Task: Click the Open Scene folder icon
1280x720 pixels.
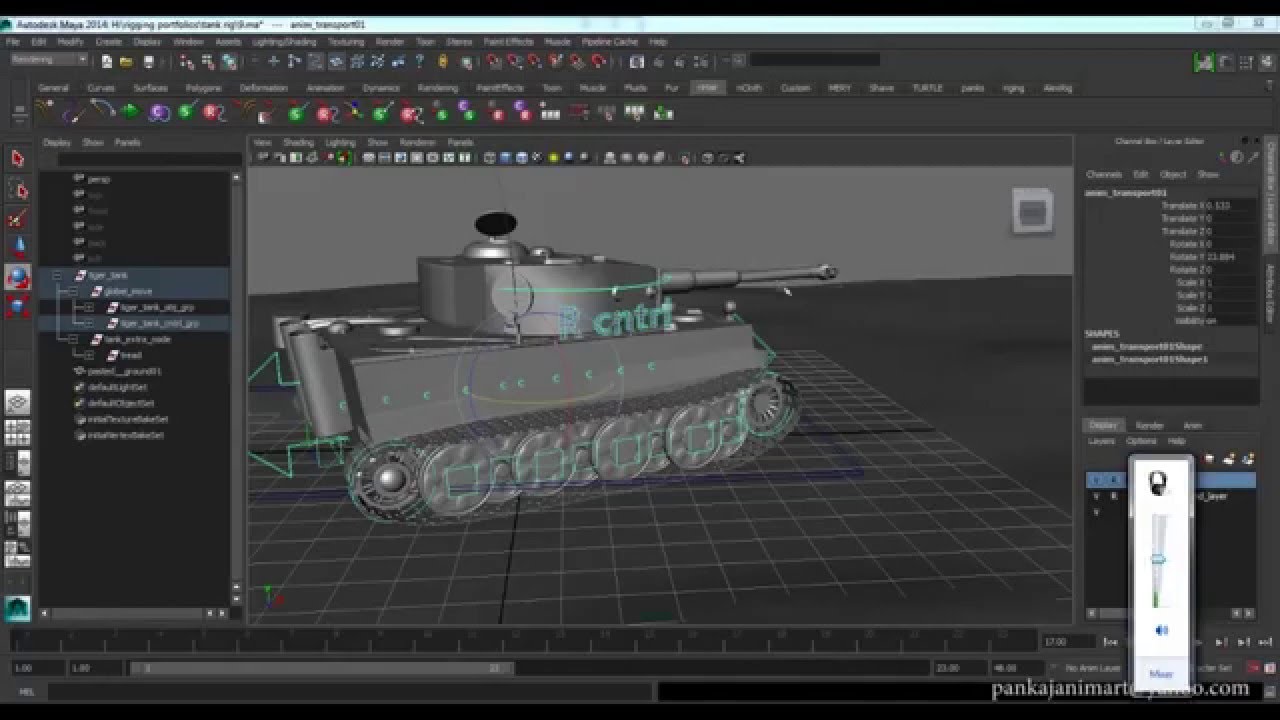Action: (x=127, y=61)
